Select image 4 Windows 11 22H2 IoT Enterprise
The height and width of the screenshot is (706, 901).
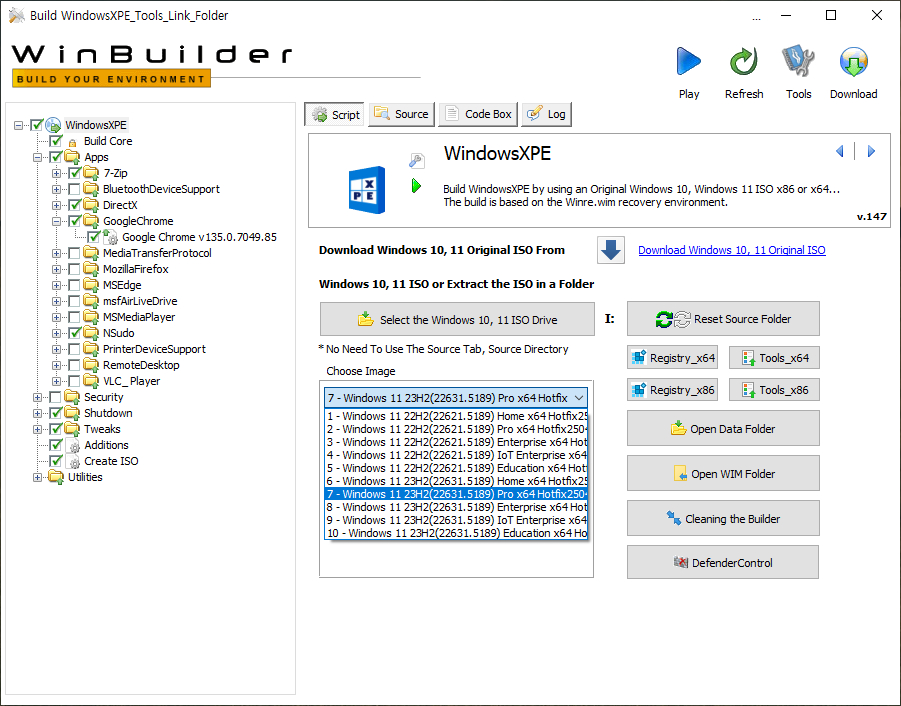(x=456, y=455)
